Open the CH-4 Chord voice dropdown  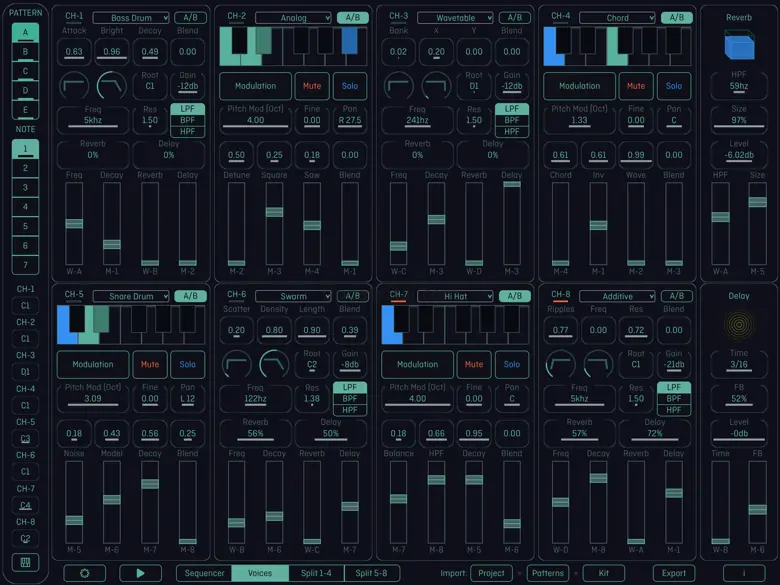pyautogui.click(x=618, y=18)
